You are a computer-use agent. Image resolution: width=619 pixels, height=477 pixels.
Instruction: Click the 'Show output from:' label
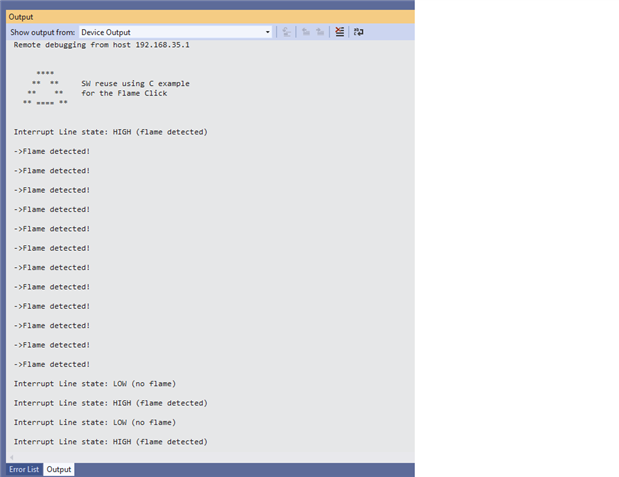coord(42,32)
